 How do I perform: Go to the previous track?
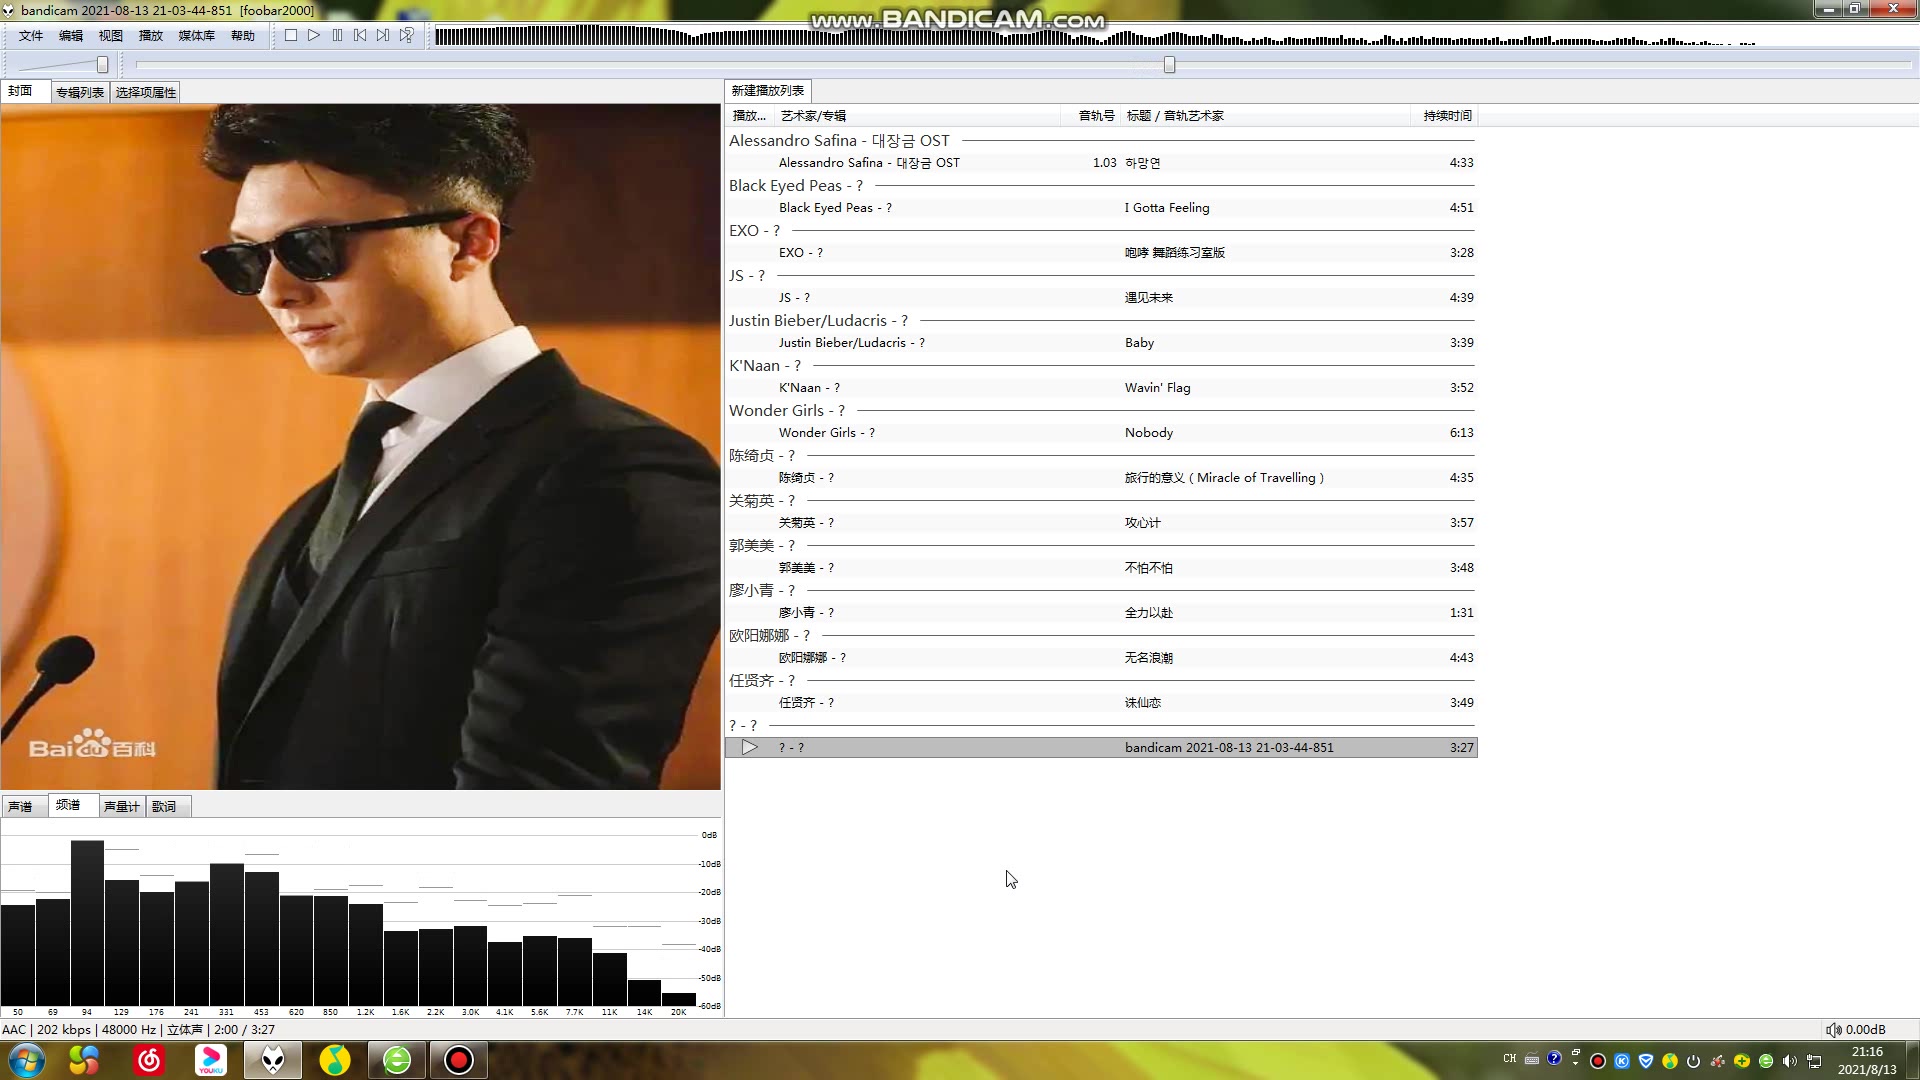coord(360,35)
